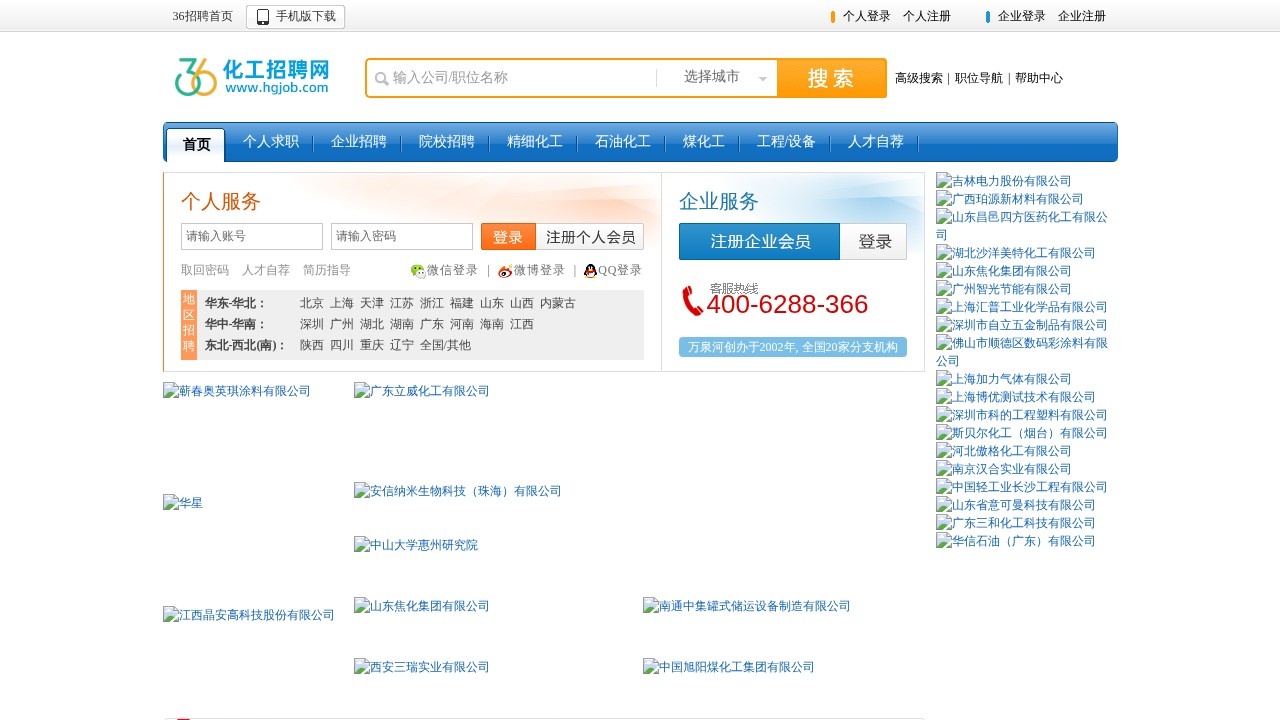Click the 化工招聘网 site logo
1280x720 pixels.
point(251,77)
